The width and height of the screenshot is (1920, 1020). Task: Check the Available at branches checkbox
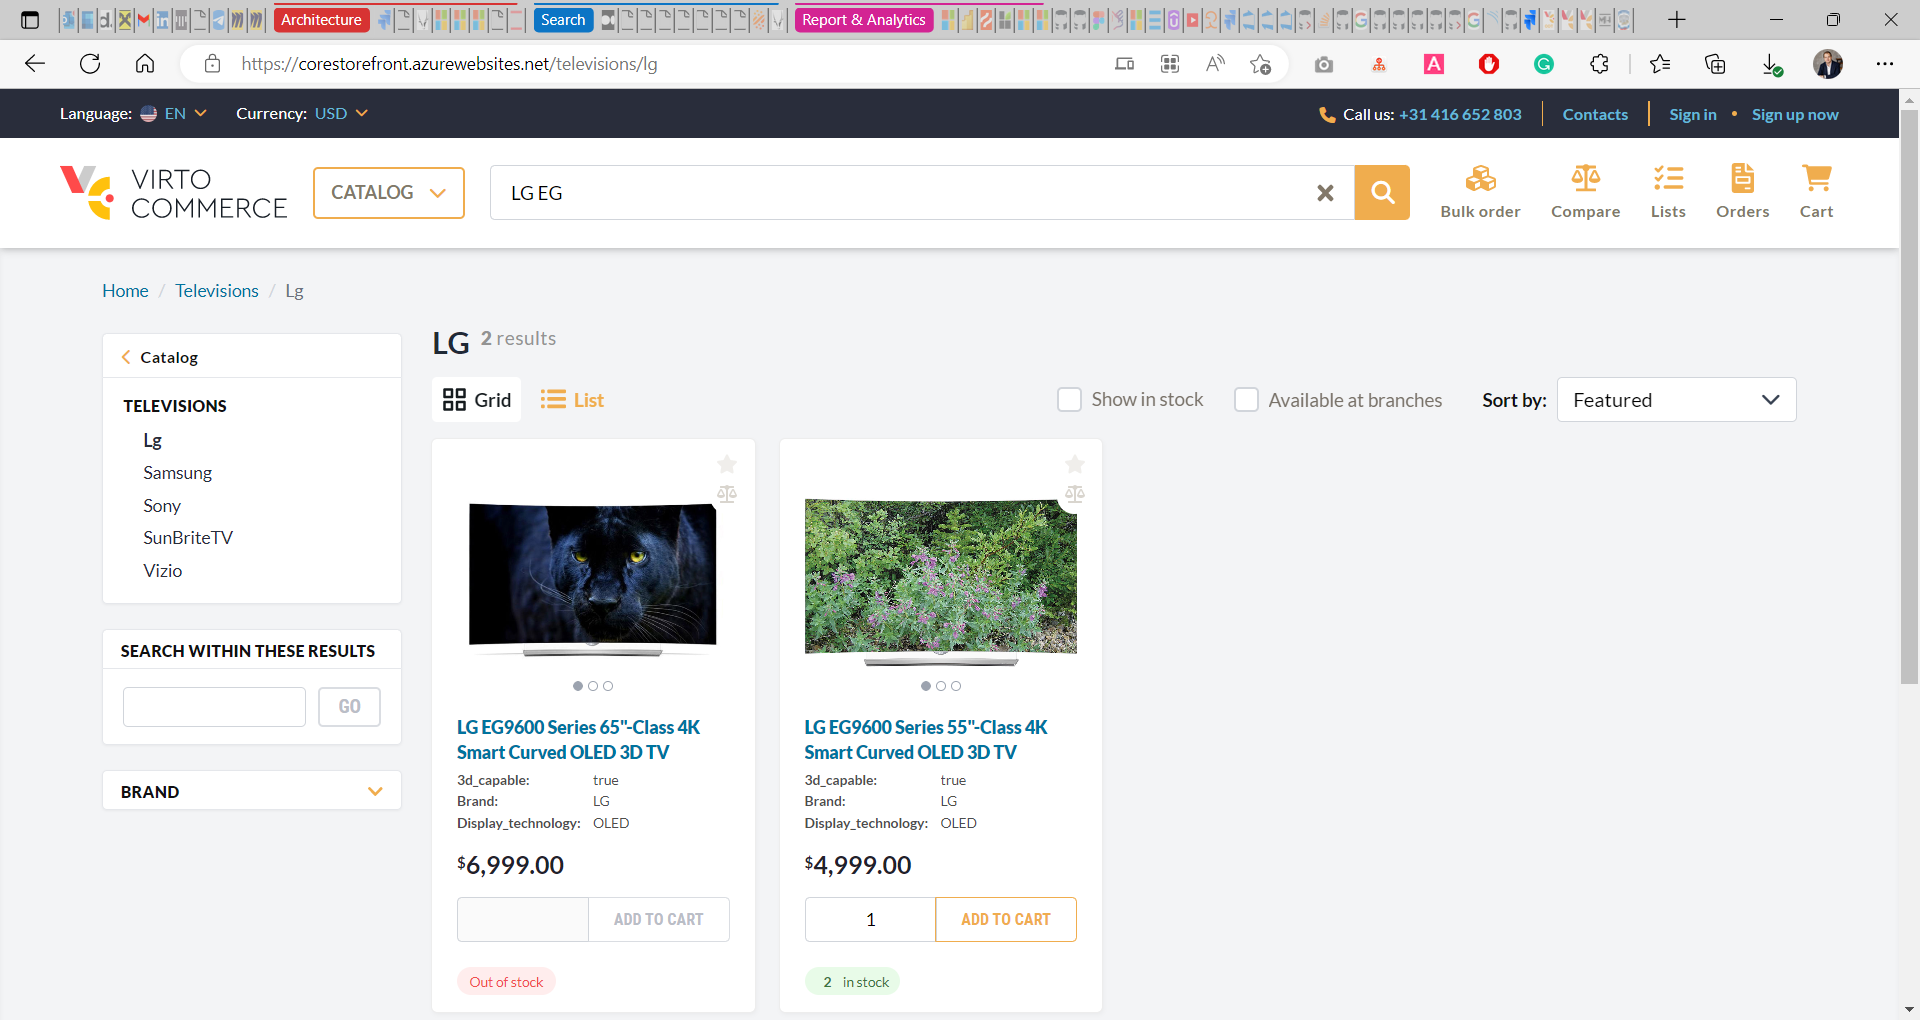1246,400
